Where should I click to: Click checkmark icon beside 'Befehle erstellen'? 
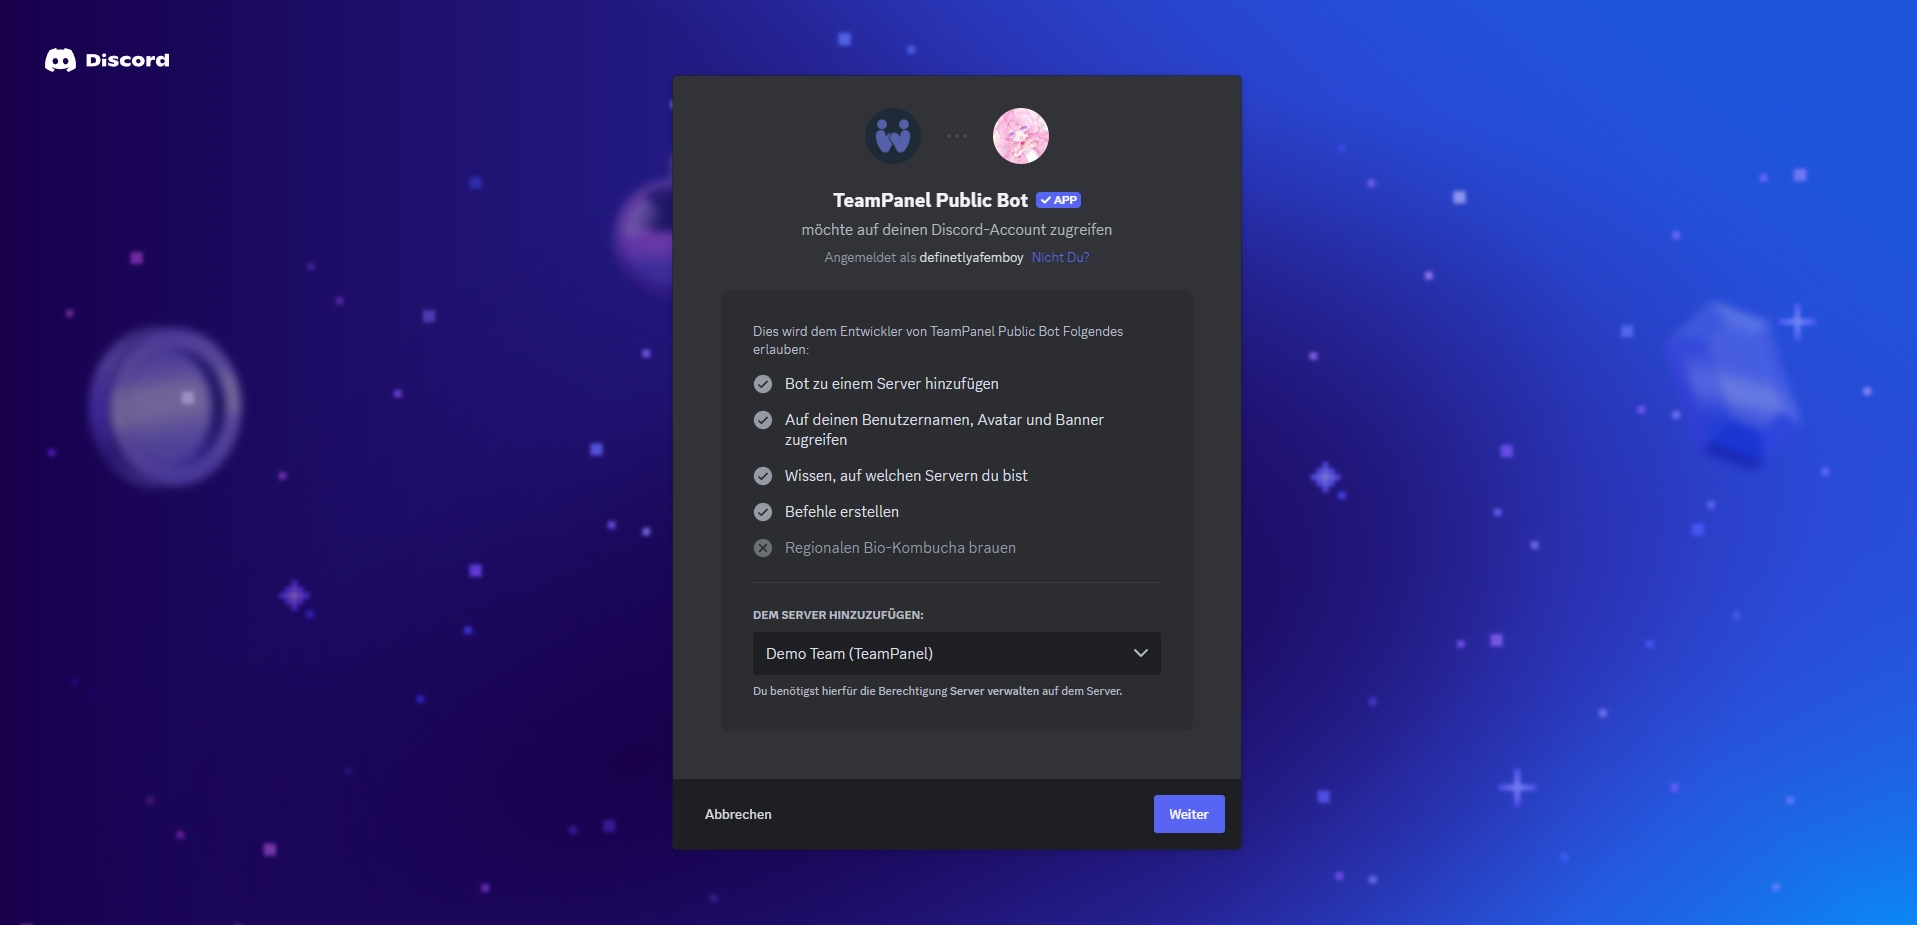pos(763,512)
